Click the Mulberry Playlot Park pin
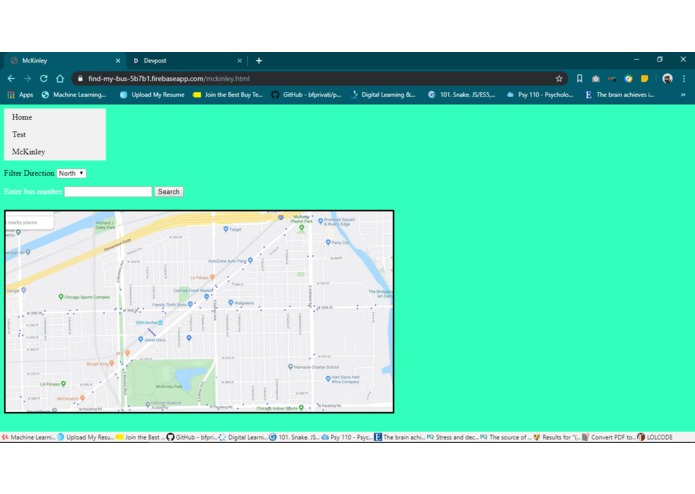 302,228
